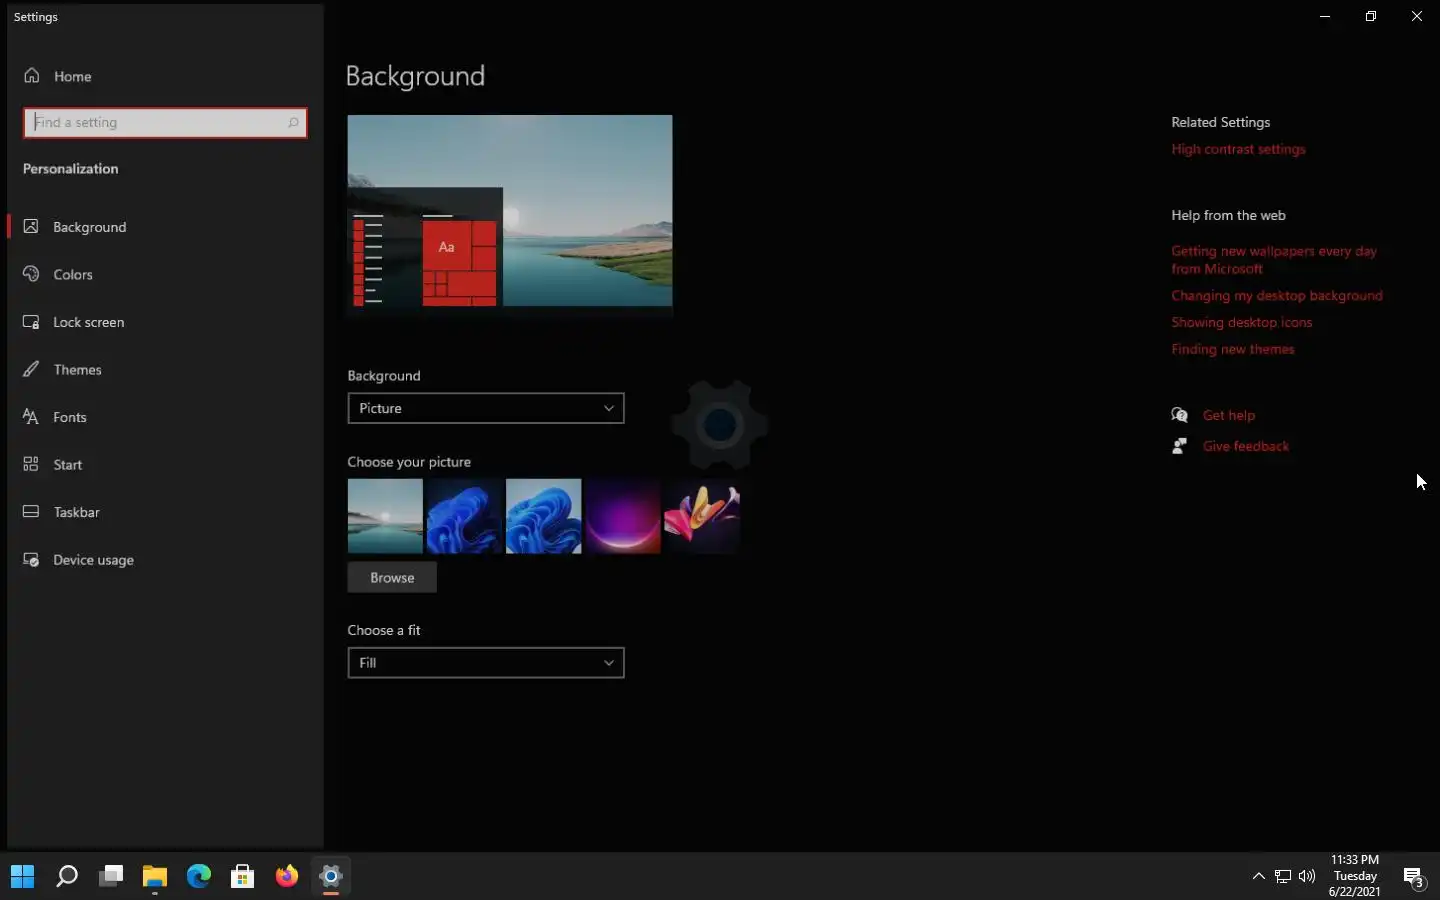Launch Firefox from the taskbar
Viewport: 1440px width, 900px height.
click(x=287, y=877)
